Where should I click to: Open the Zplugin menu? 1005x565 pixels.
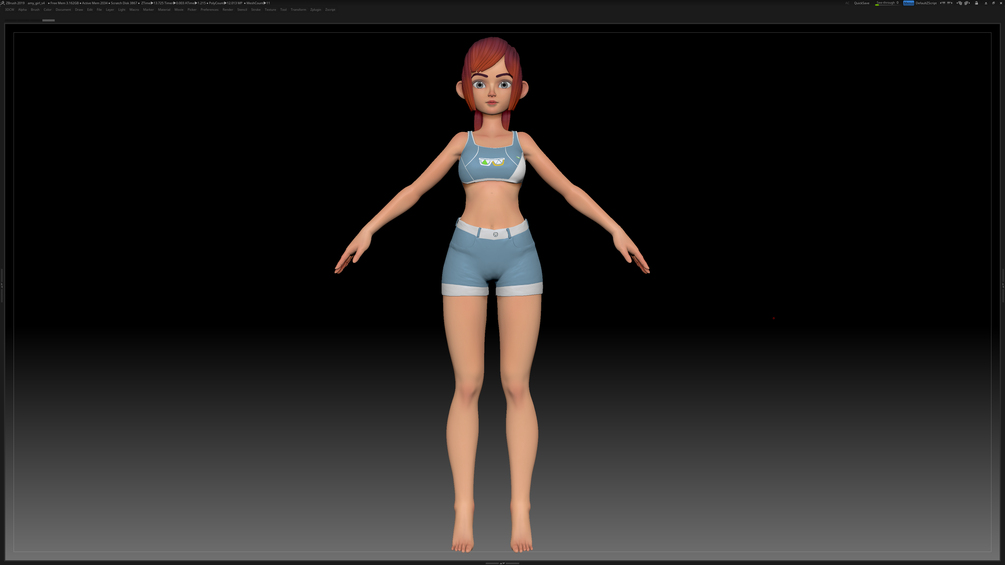tap(315, 10)
